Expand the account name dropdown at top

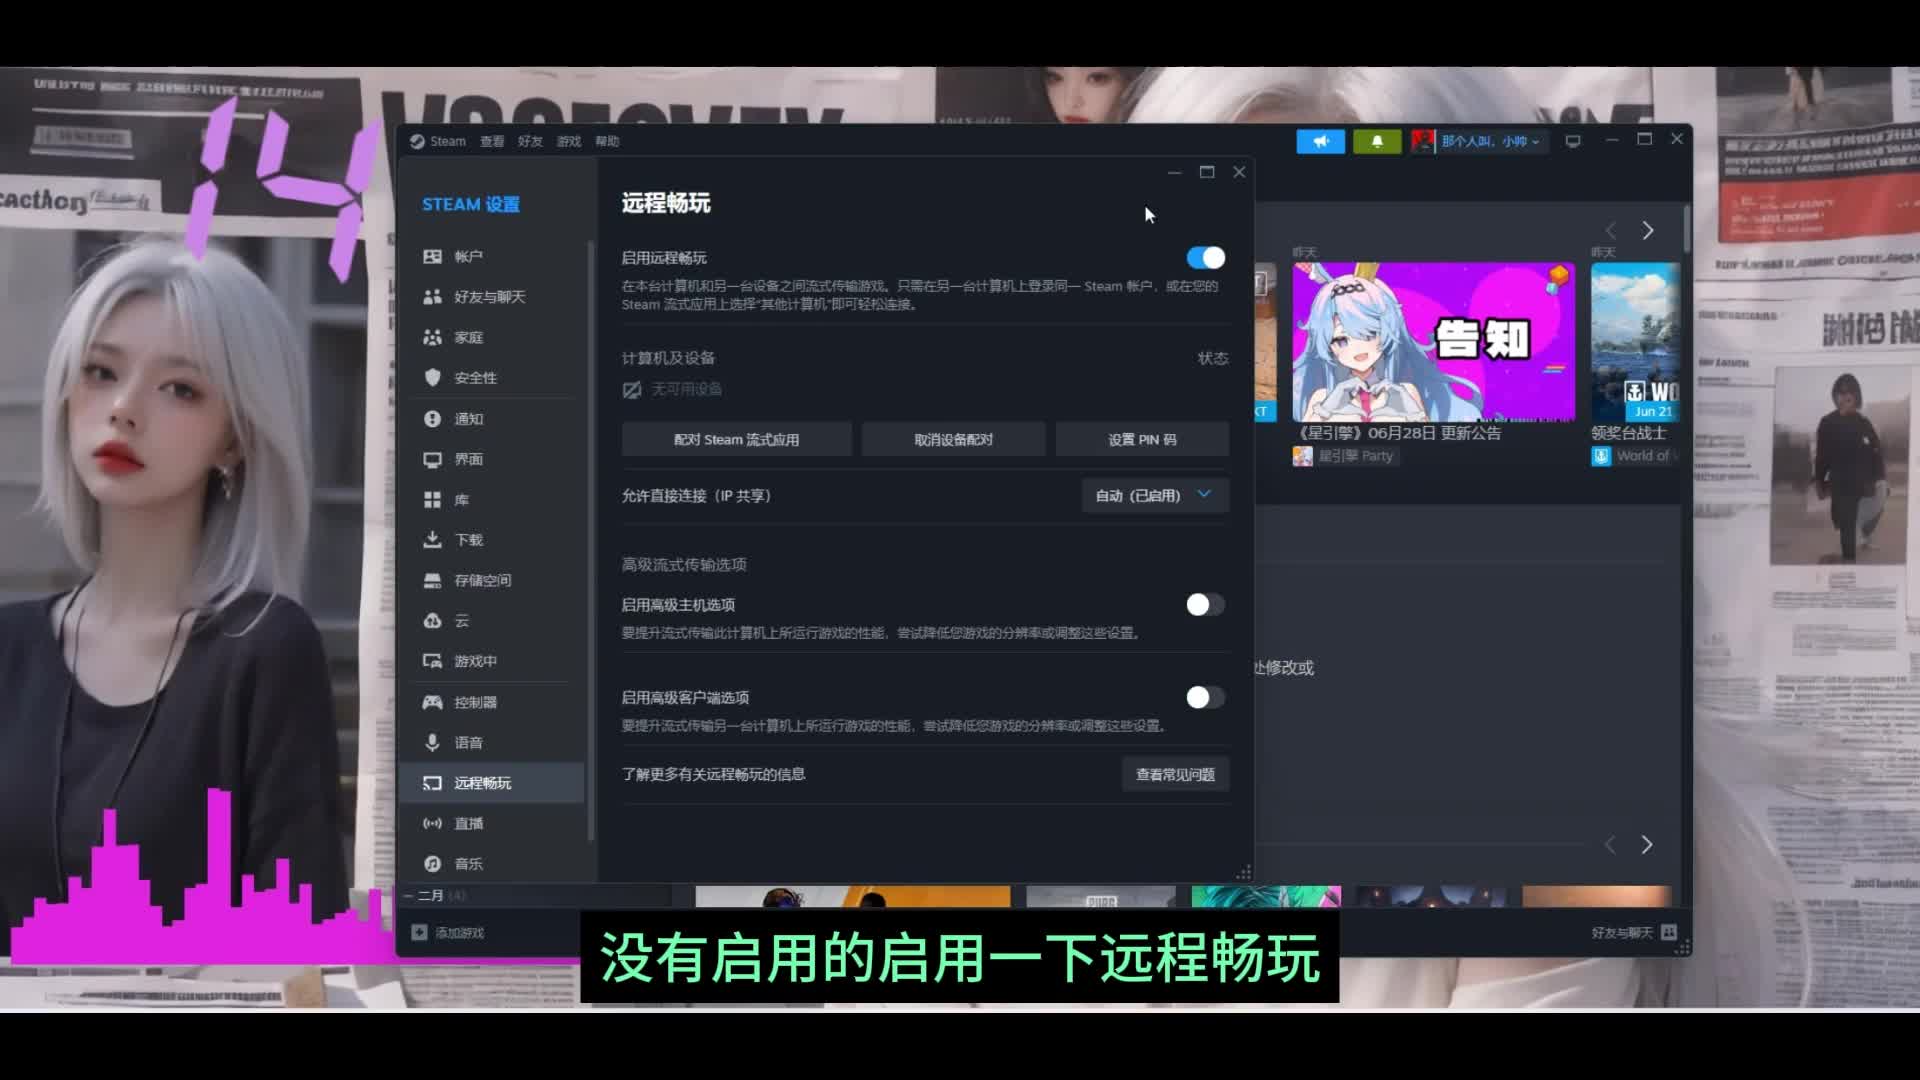click(1489, 141)
